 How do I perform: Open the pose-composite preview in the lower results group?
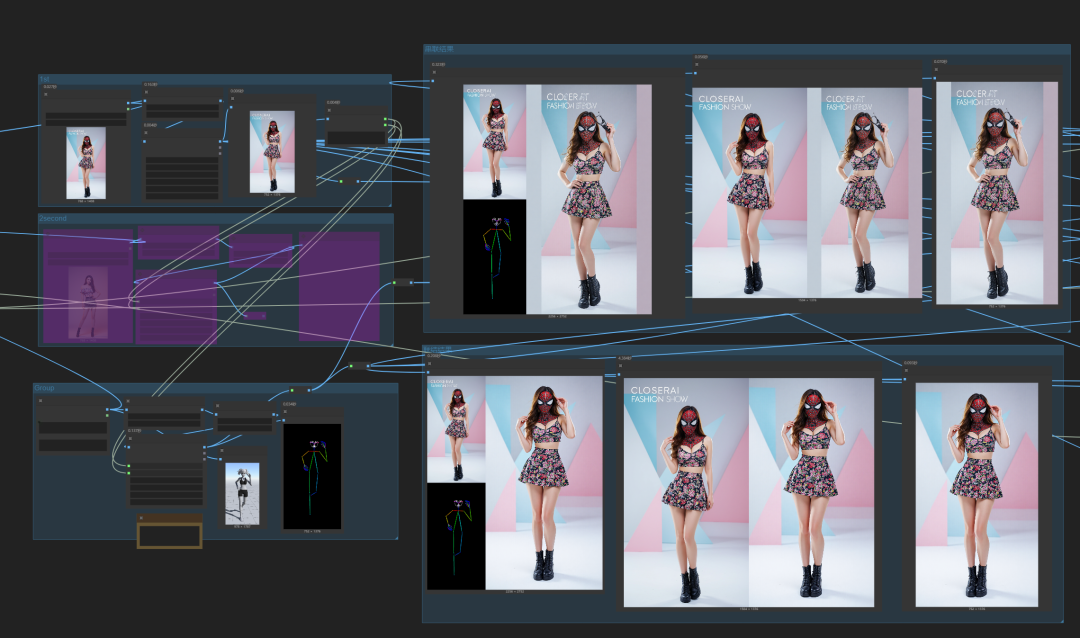point(515,482)
